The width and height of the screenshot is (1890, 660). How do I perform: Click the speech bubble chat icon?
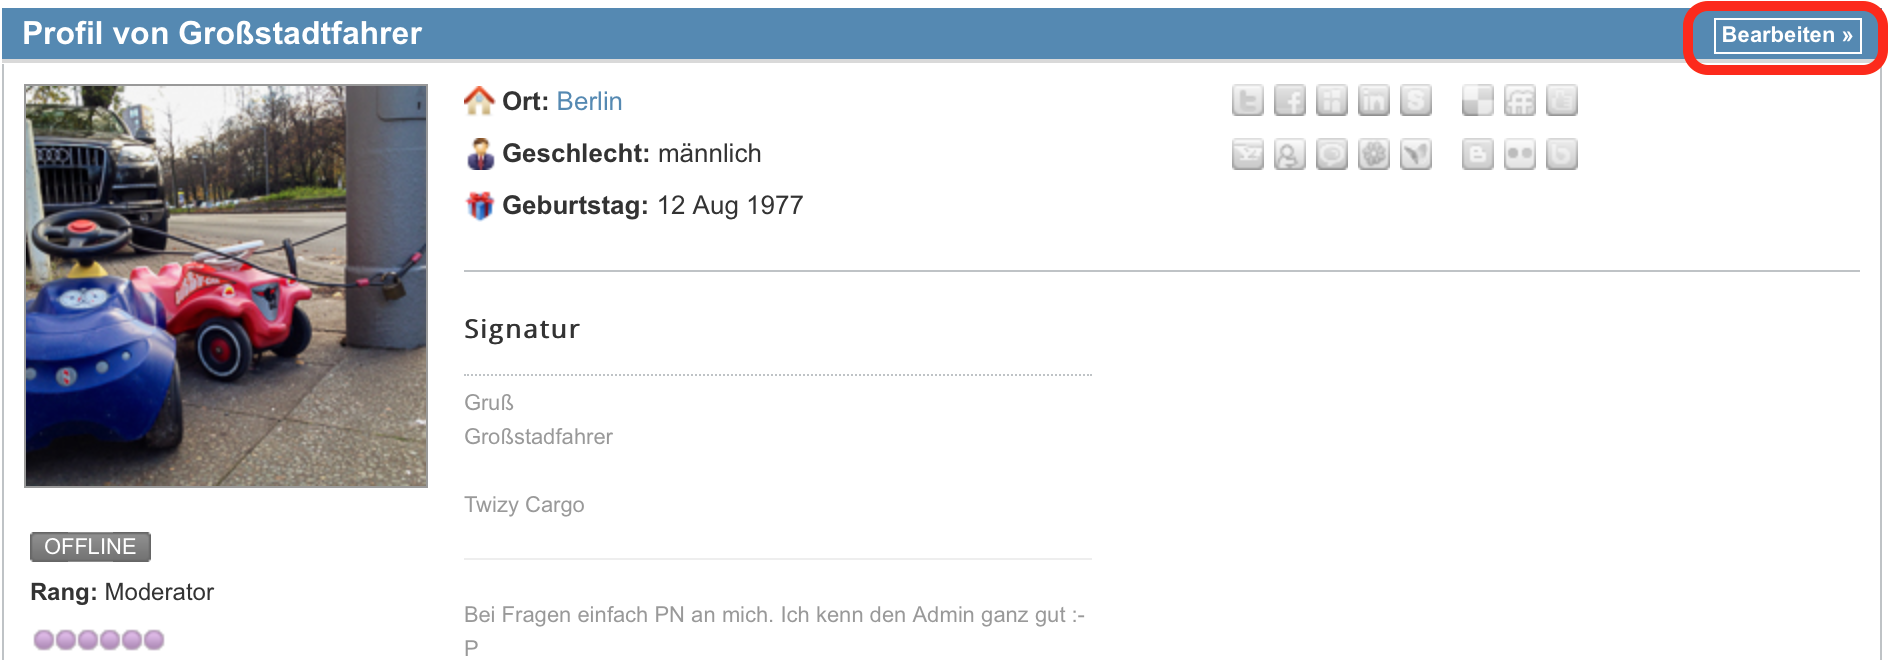[x=1332, y=155]
